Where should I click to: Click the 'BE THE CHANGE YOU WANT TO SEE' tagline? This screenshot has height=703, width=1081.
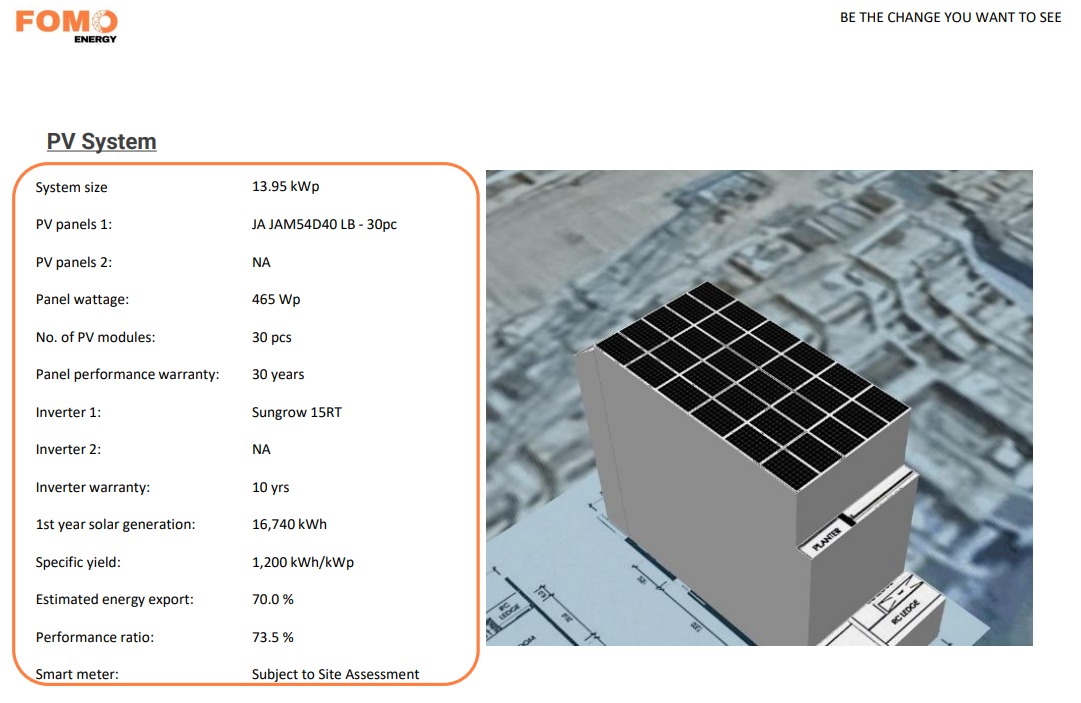950,18
